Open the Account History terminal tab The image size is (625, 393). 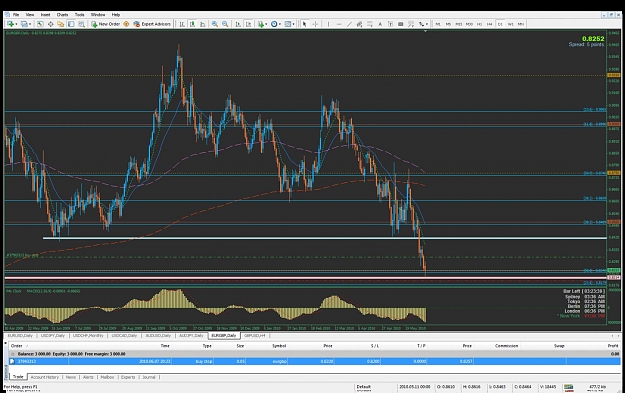point(45,377)
